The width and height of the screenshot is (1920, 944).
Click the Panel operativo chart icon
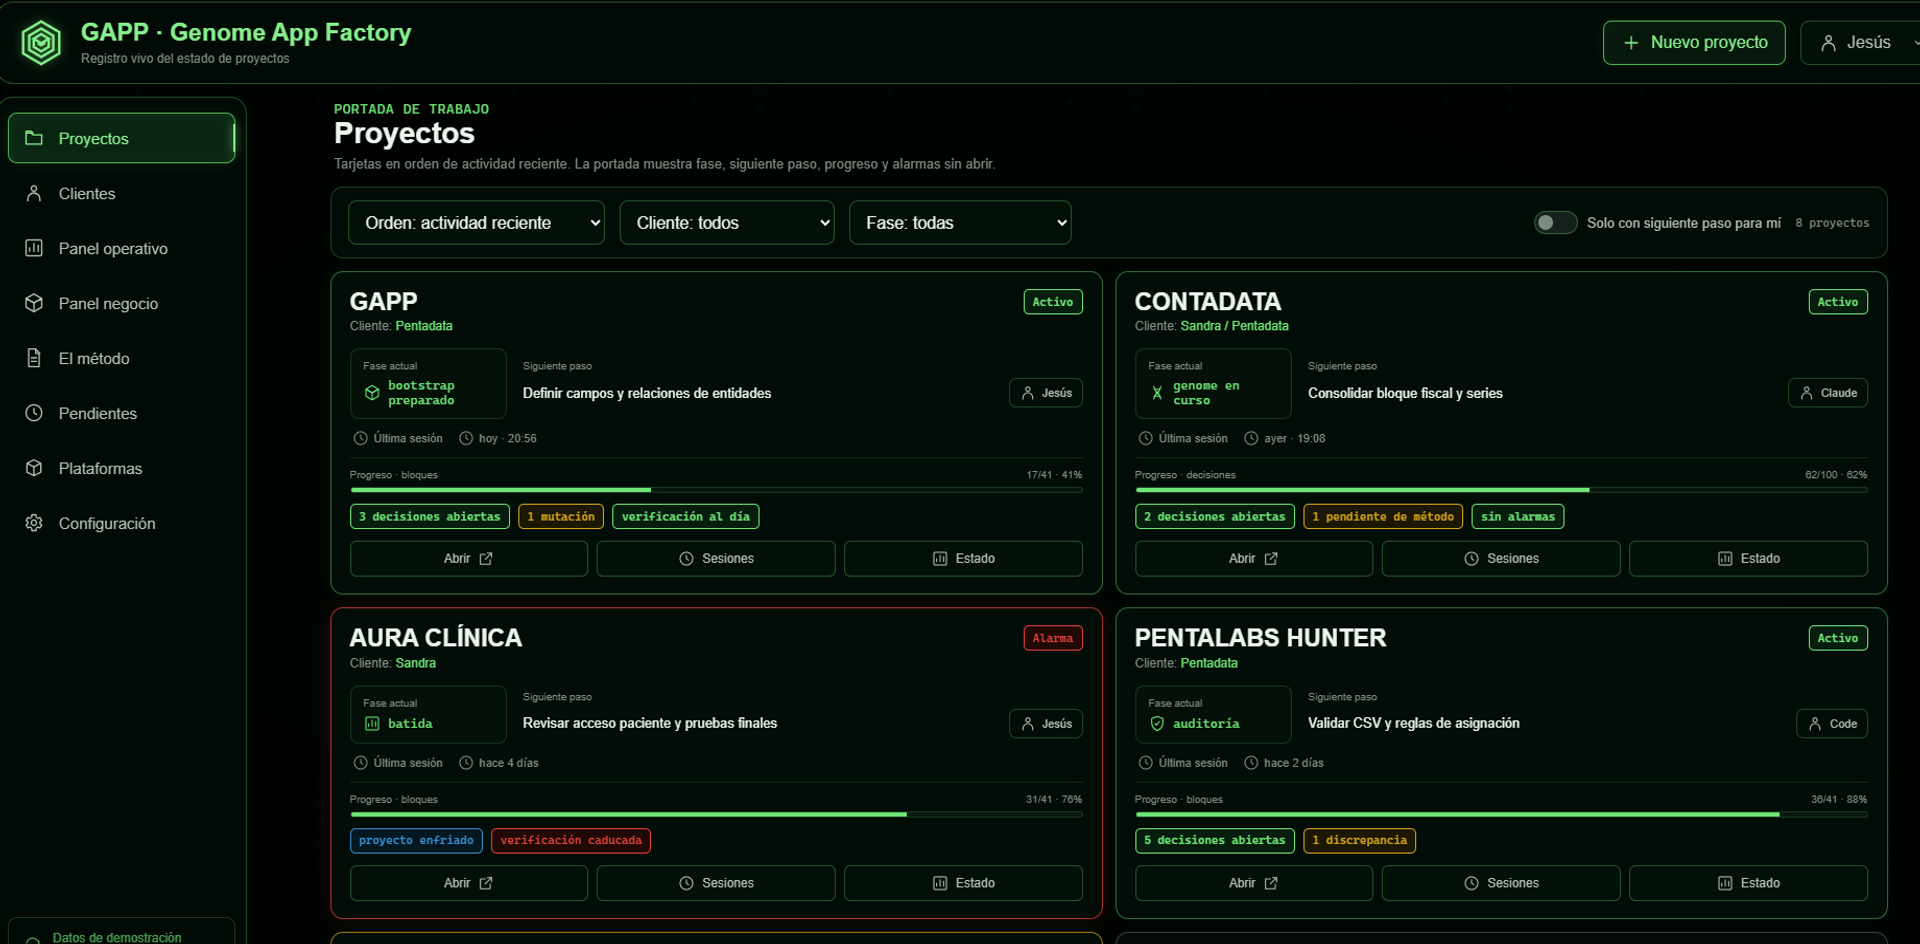pos(34,248)
